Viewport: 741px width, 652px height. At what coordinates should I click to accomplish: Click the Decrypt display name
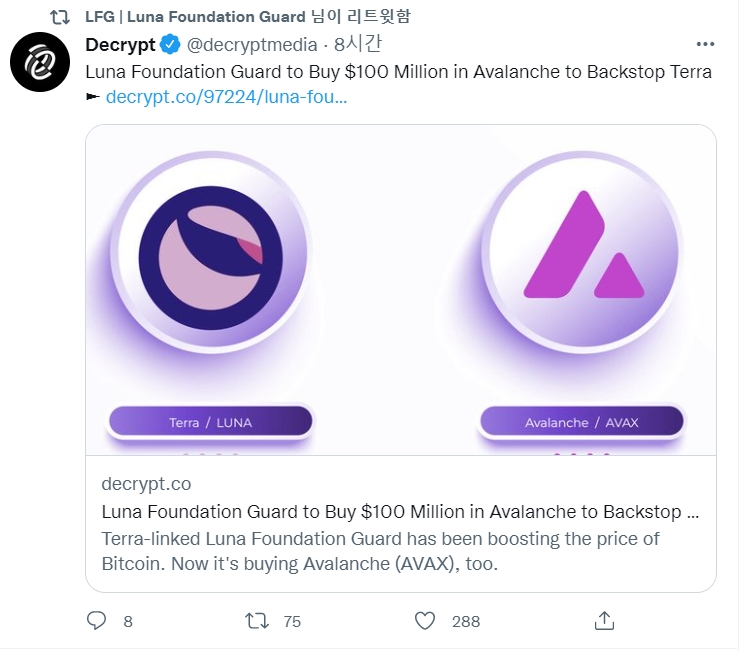[x=120, y=45]
